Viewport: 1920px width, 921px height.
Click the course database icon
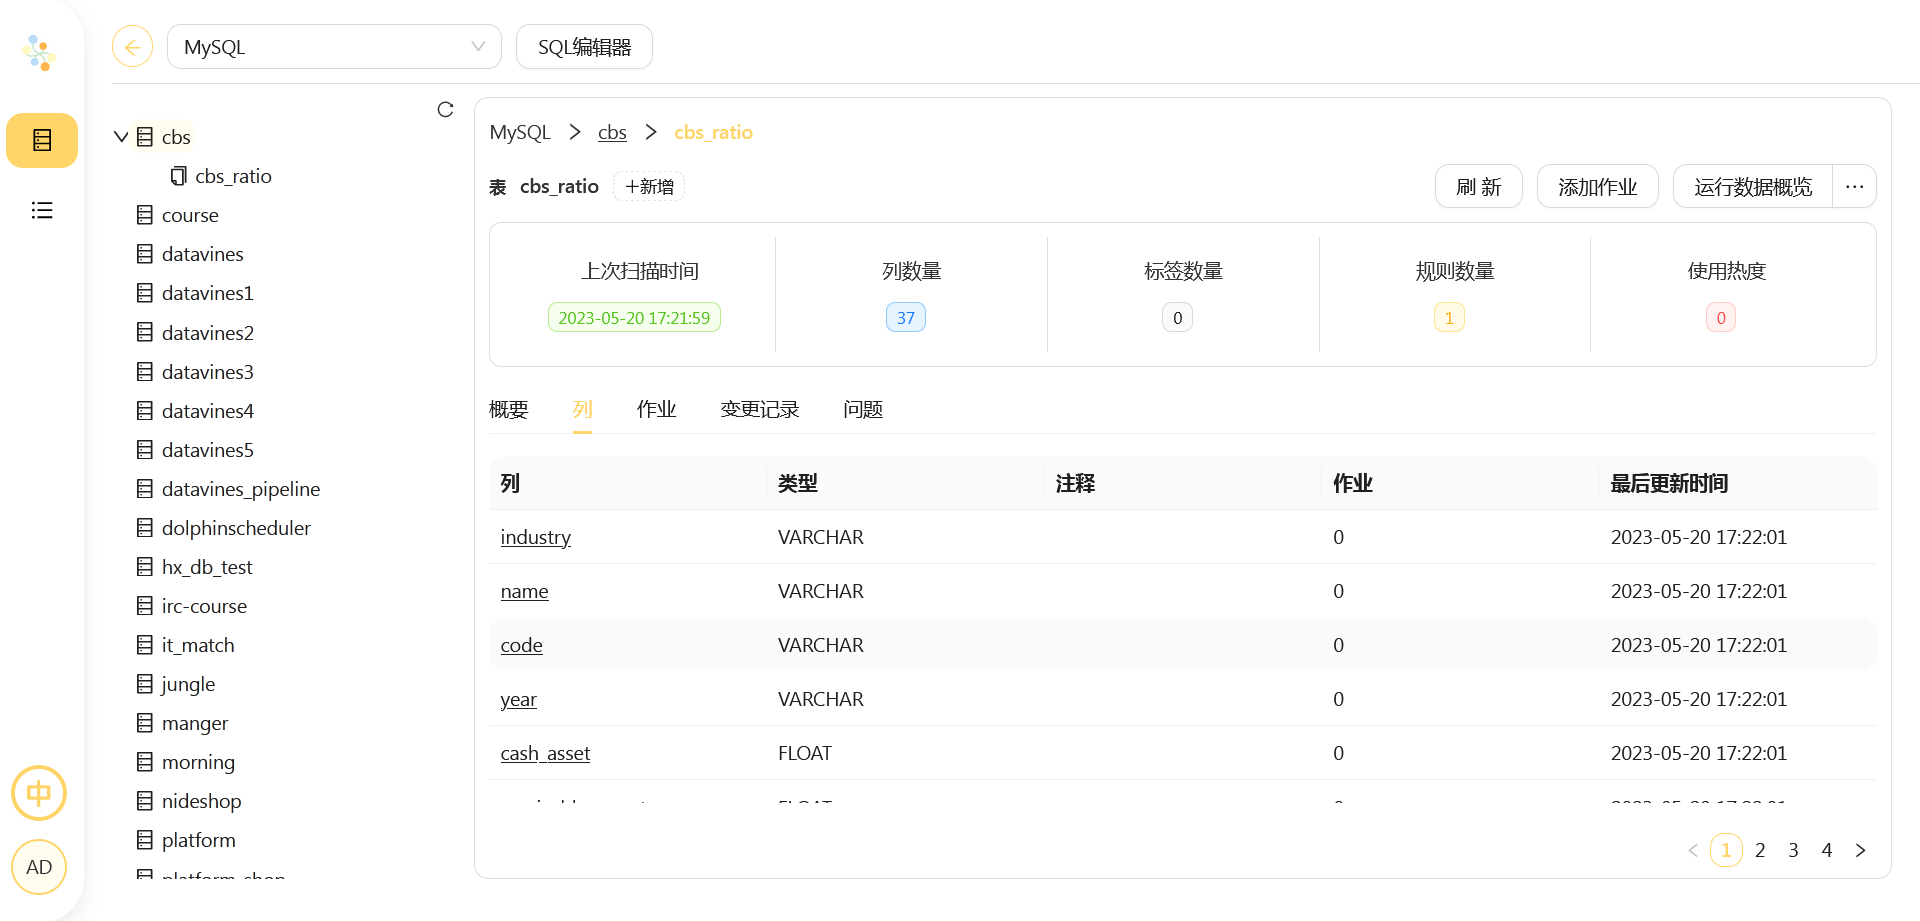[x=145, y=215]
